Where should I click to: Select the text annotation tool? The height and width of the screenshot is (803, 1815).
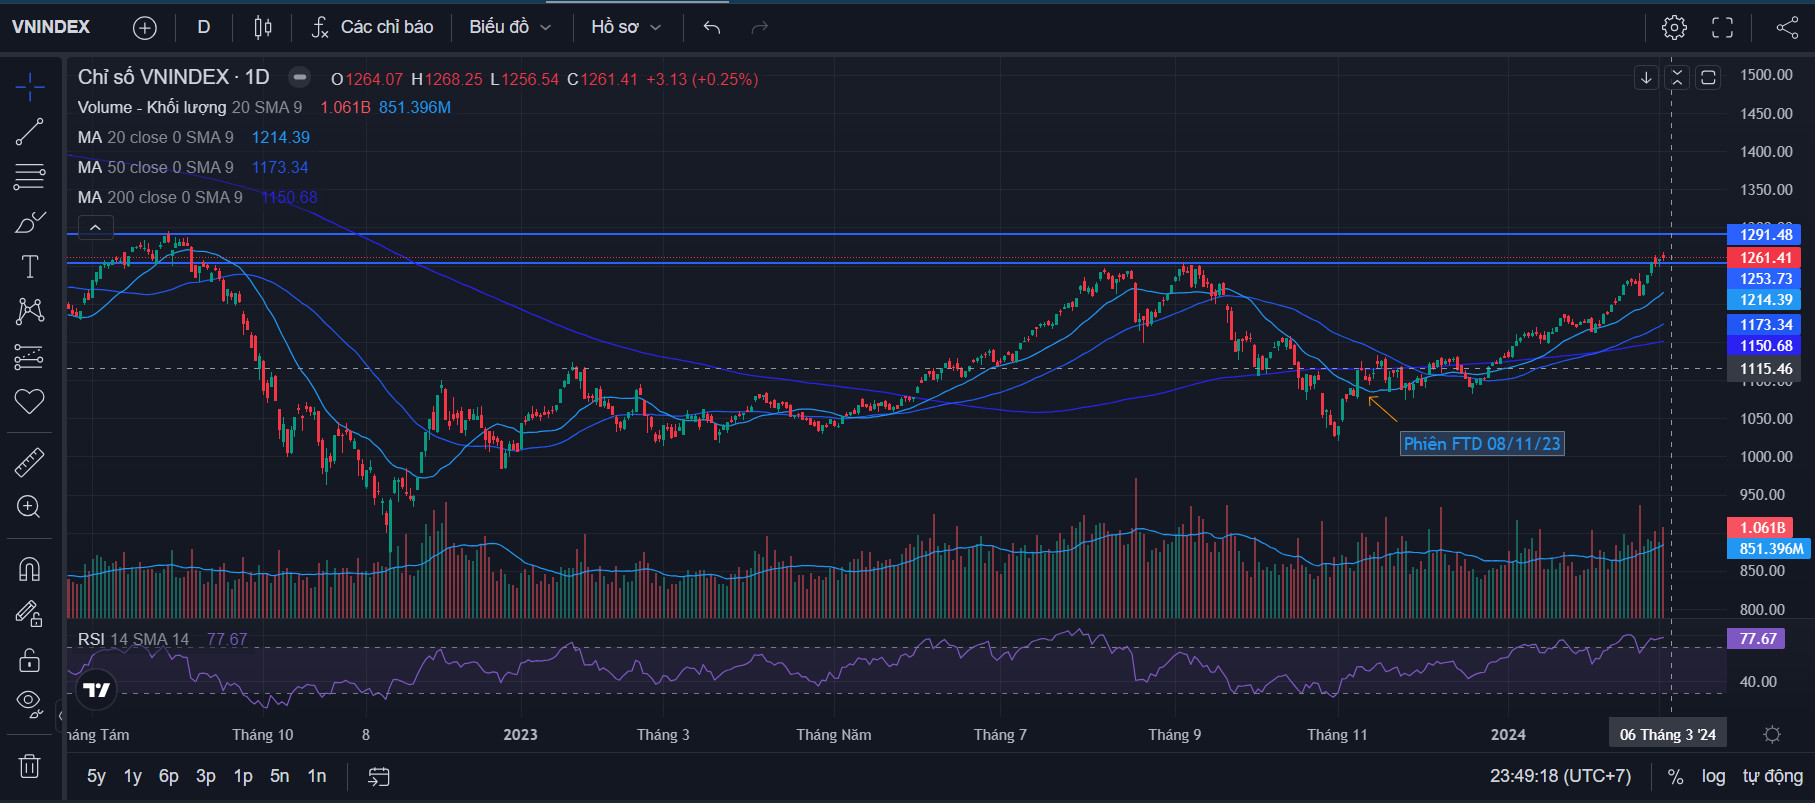30,267
